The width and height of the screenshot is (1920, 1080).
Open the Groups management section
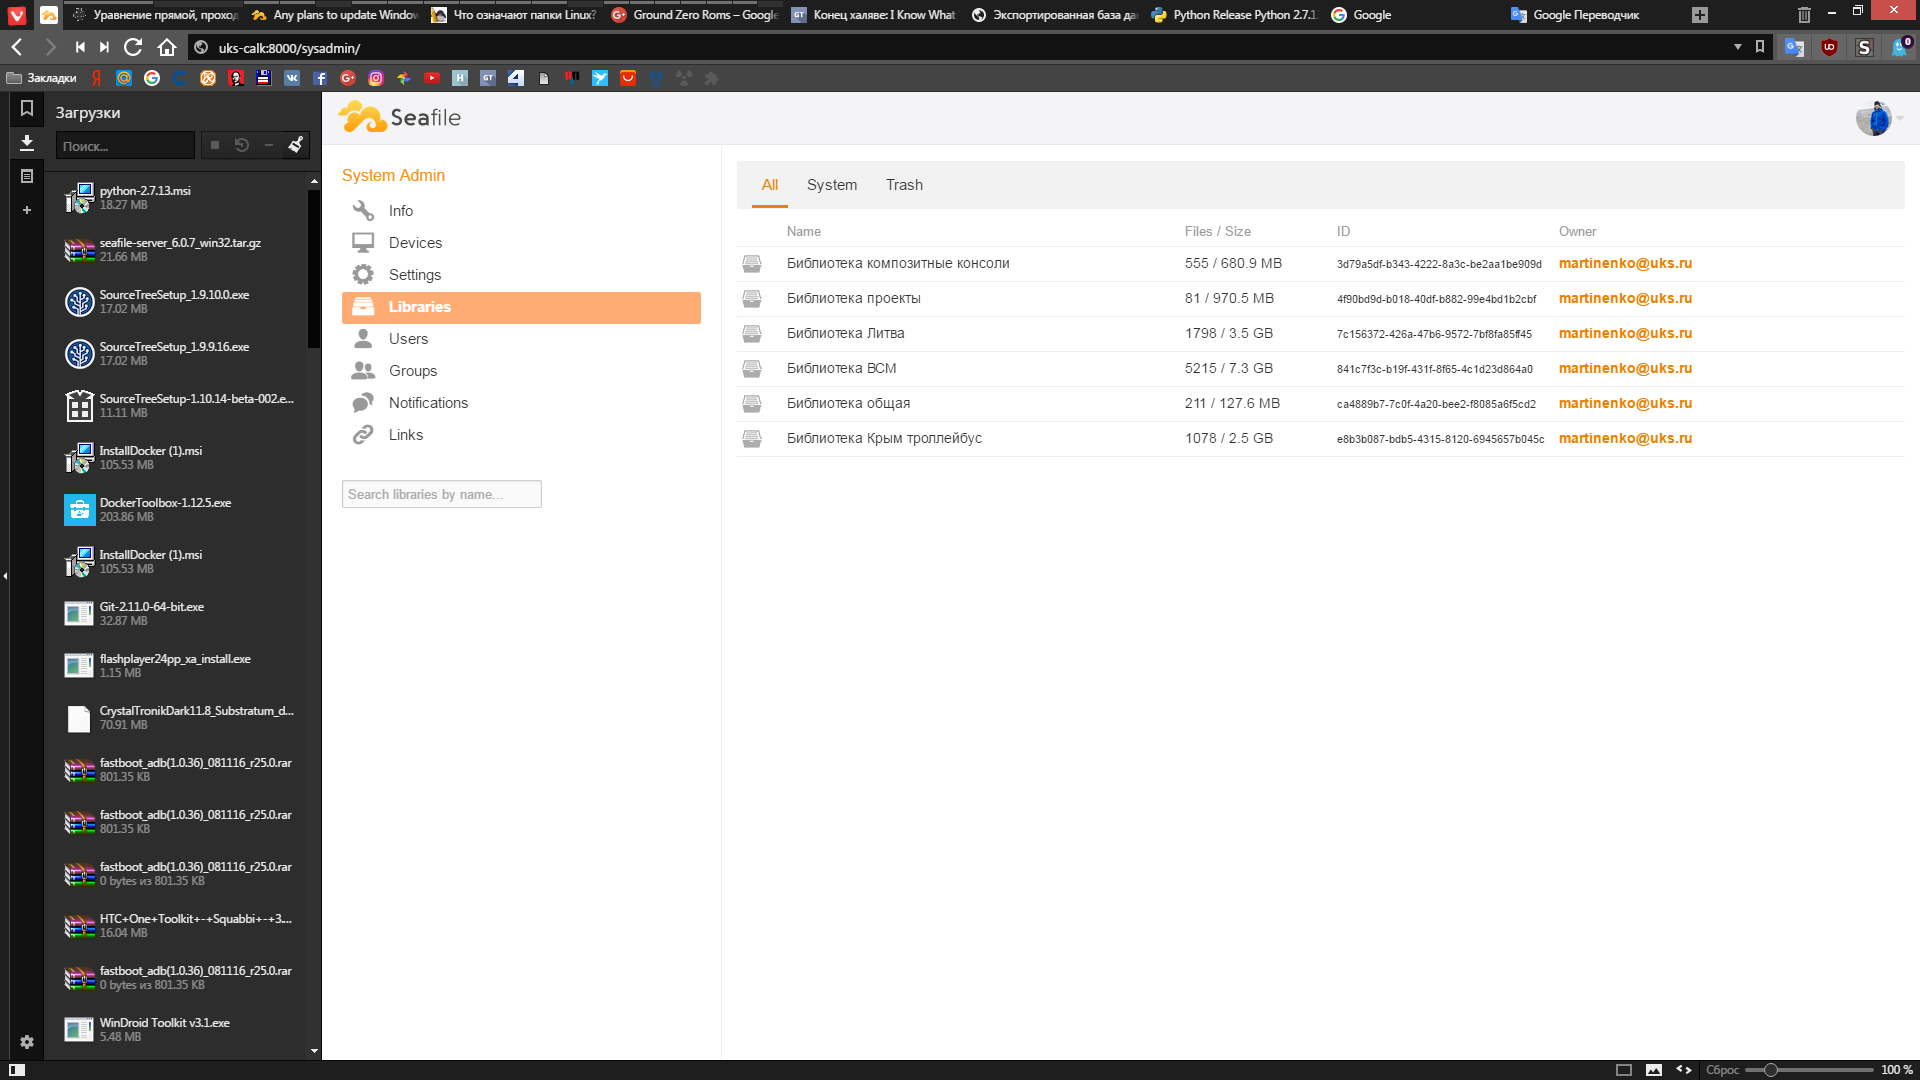tap(413, 371)
